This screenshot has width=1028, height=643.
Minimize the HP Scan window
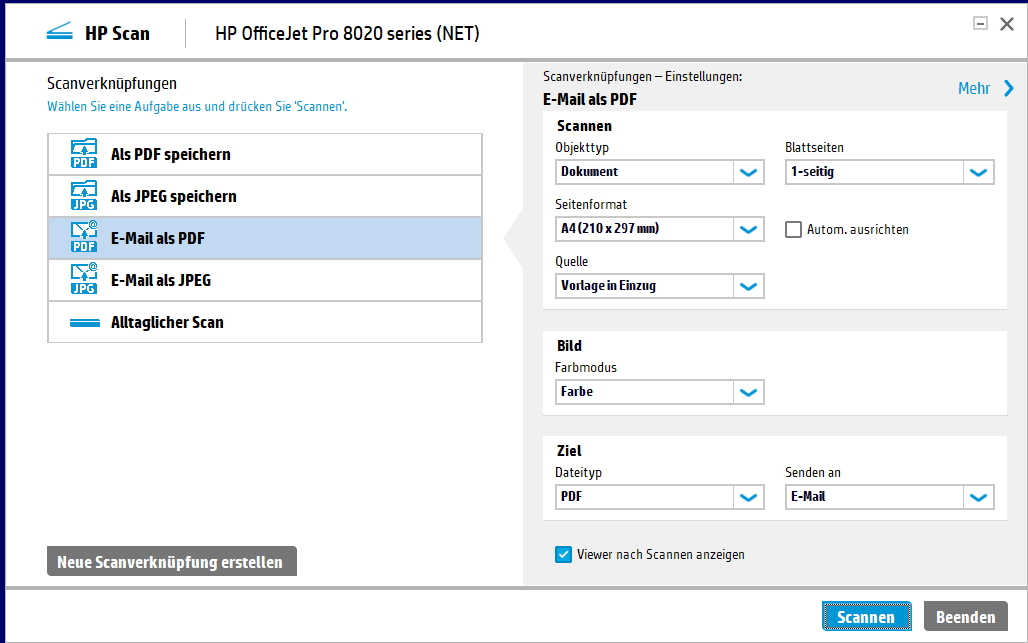pyautogui.click(x=981, y=24)
